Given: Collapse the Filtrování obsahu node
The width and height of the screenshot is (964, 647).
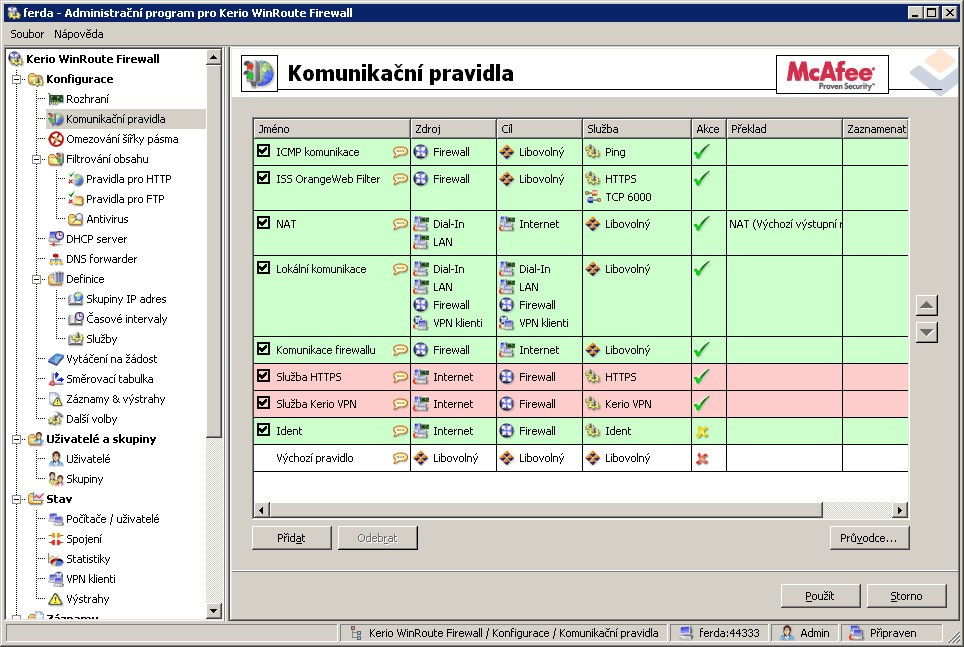Looking at the screenshot, I should click(x=36, y=159).
